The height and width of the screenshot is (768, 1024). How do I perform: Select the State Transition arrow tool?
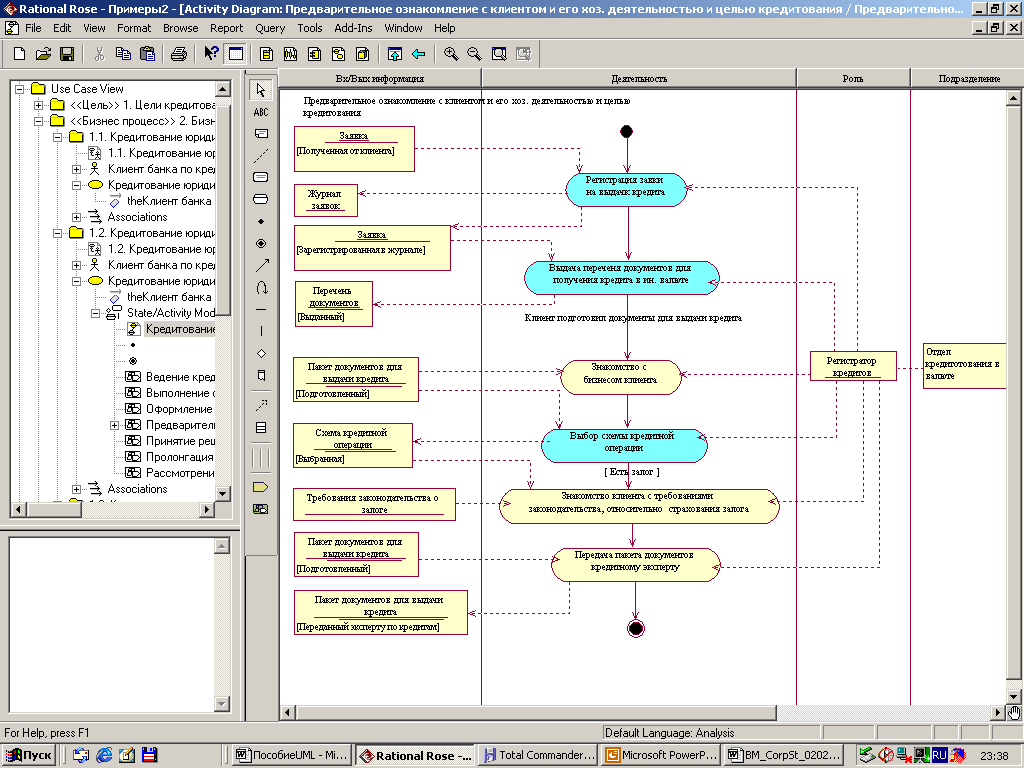pyautogui.click(x=261, y=265)
